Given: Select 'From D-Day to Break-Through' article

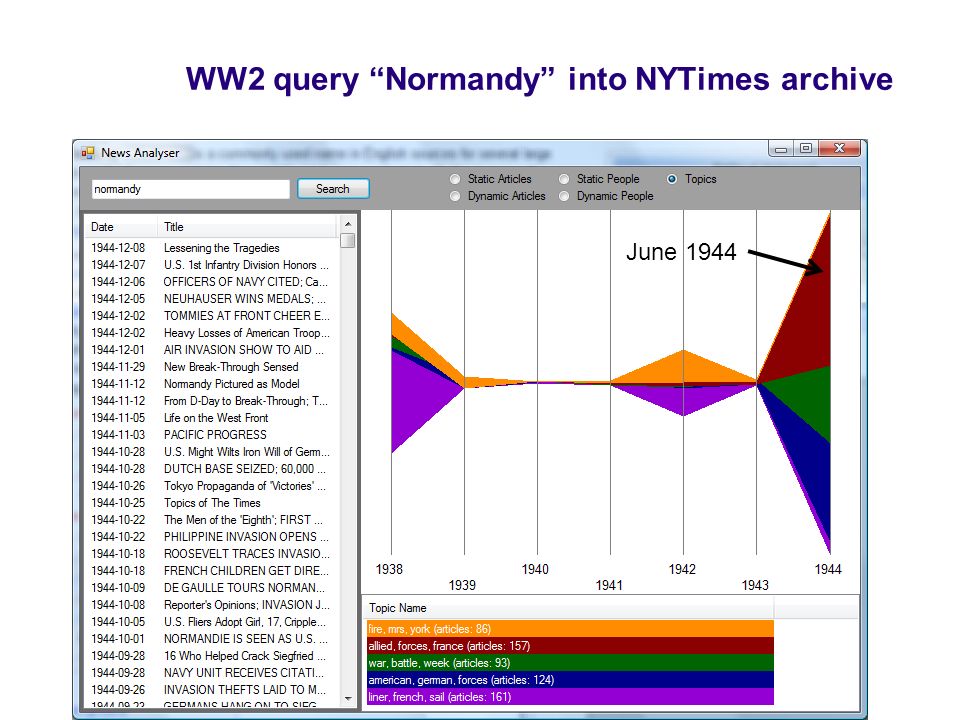Looking at the screenshot, I should (211, 401).
